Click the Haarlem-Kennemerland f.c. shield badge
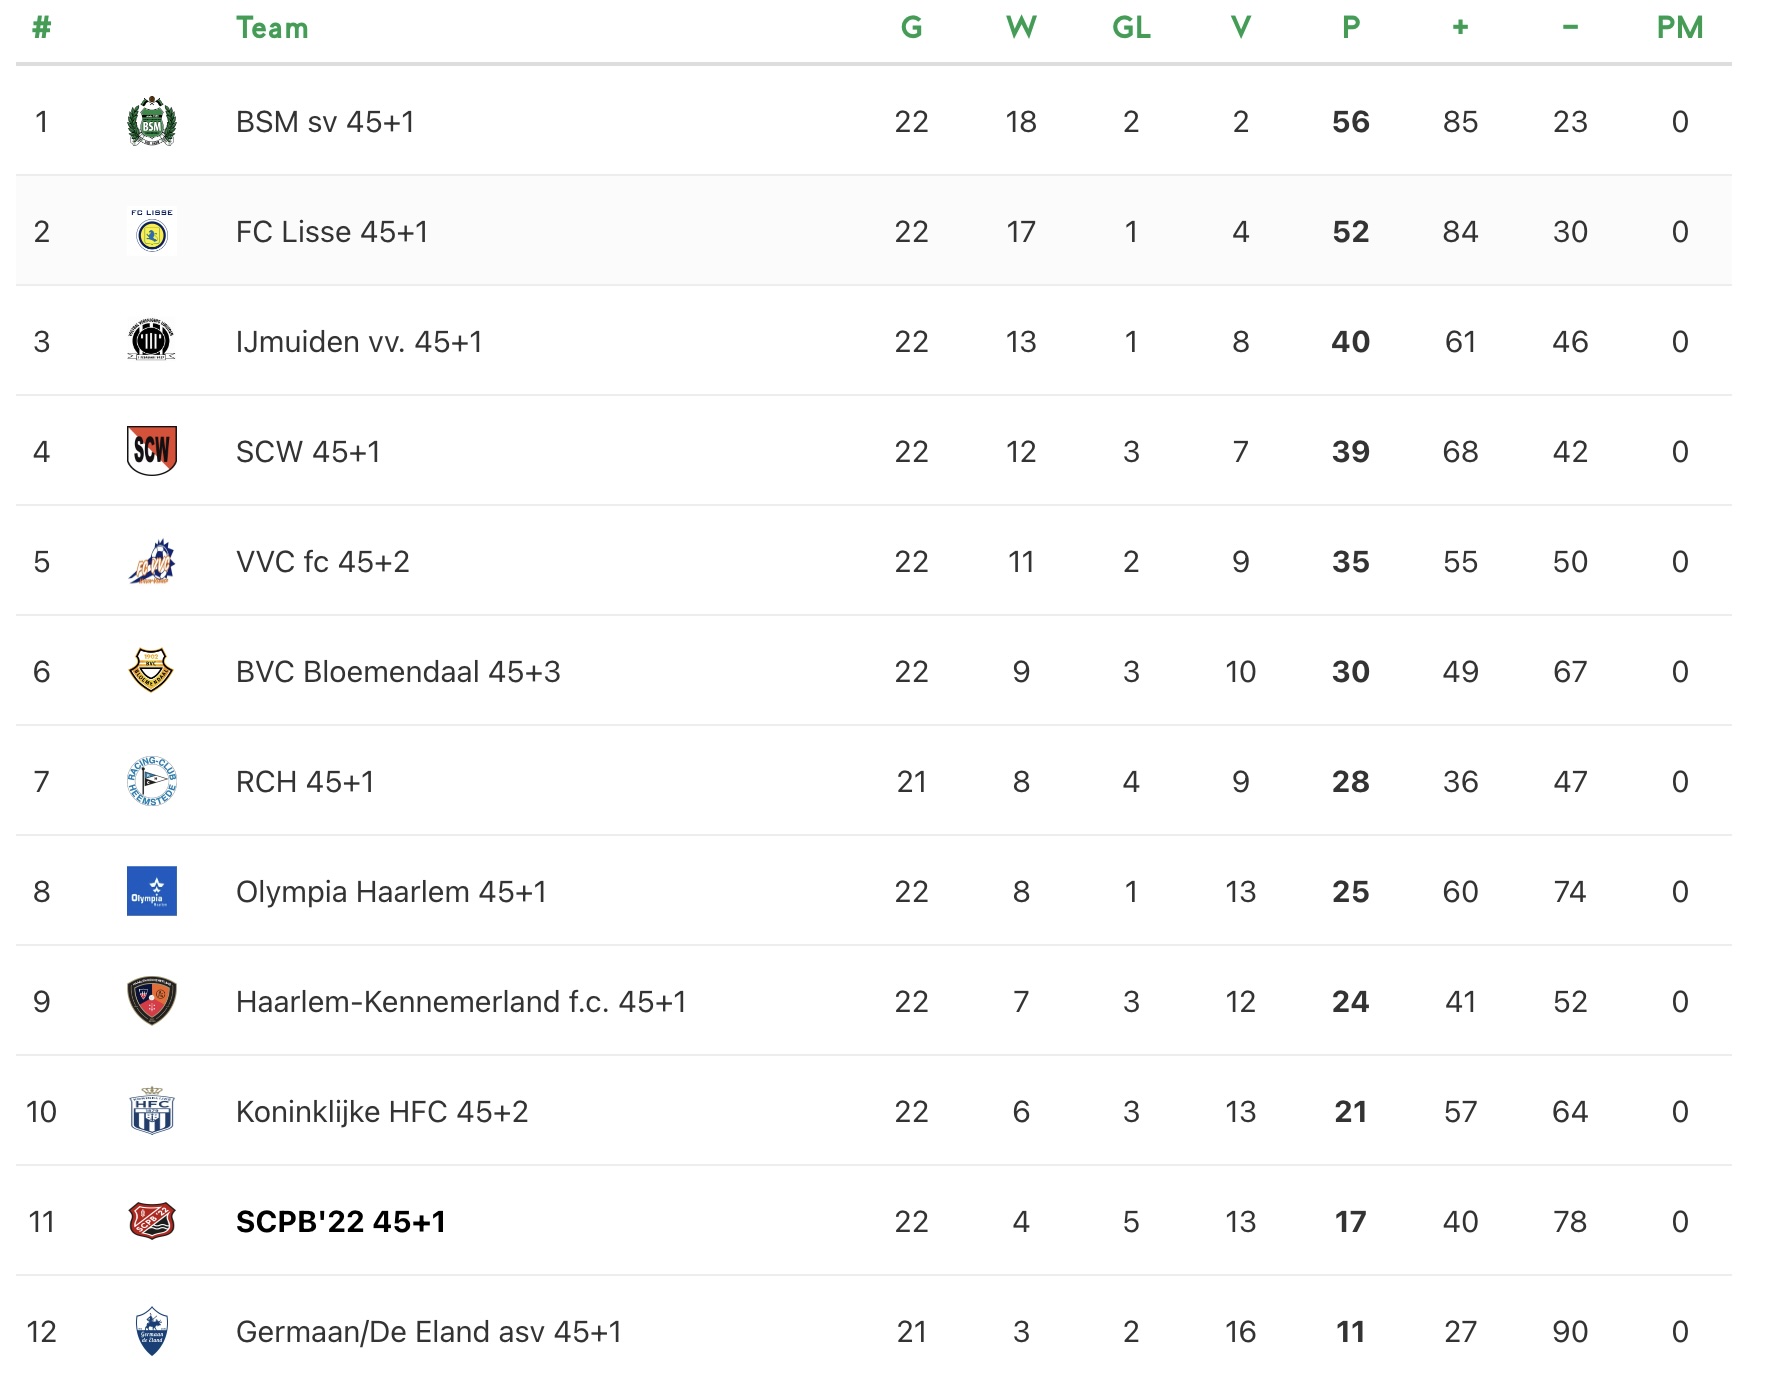The image size is (1790, 1374). pyautogui.click(x=152, y=1001)
